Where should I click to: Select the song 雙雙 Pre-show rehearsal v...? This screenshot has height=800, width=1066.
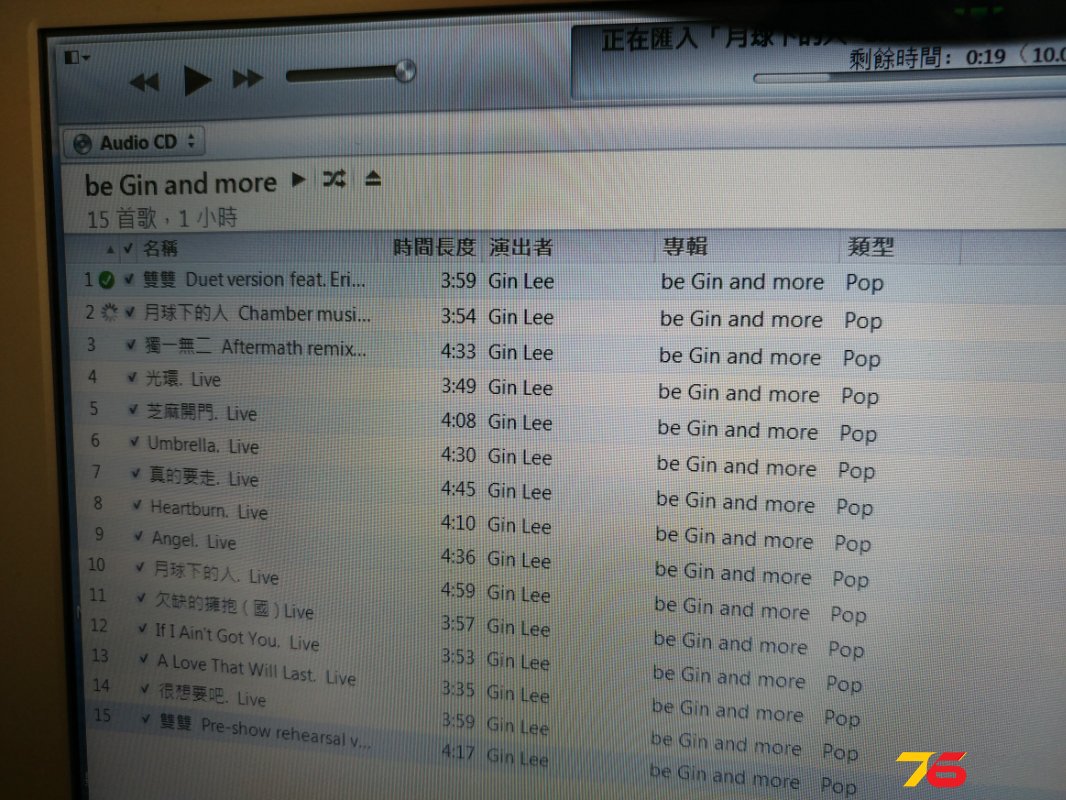point(265,732)
